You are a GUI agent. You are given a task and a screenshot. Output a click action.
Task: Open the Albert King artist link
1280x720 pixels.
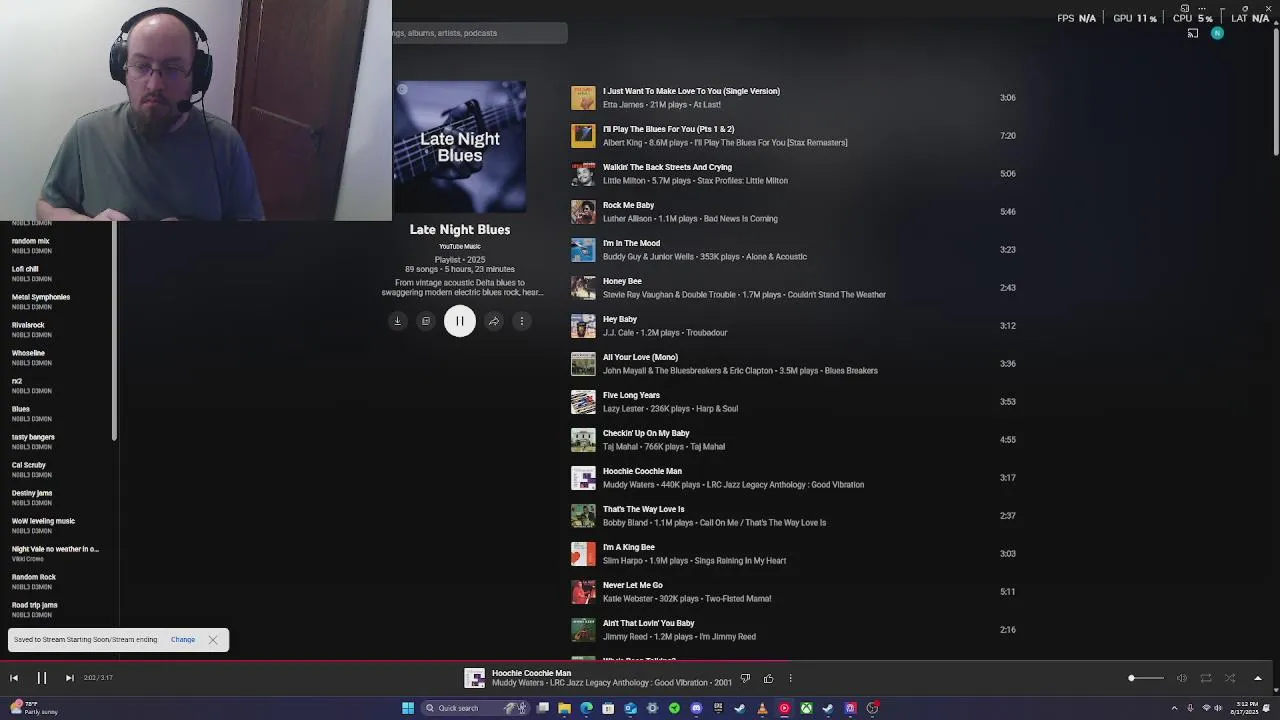tap(622, 143)
